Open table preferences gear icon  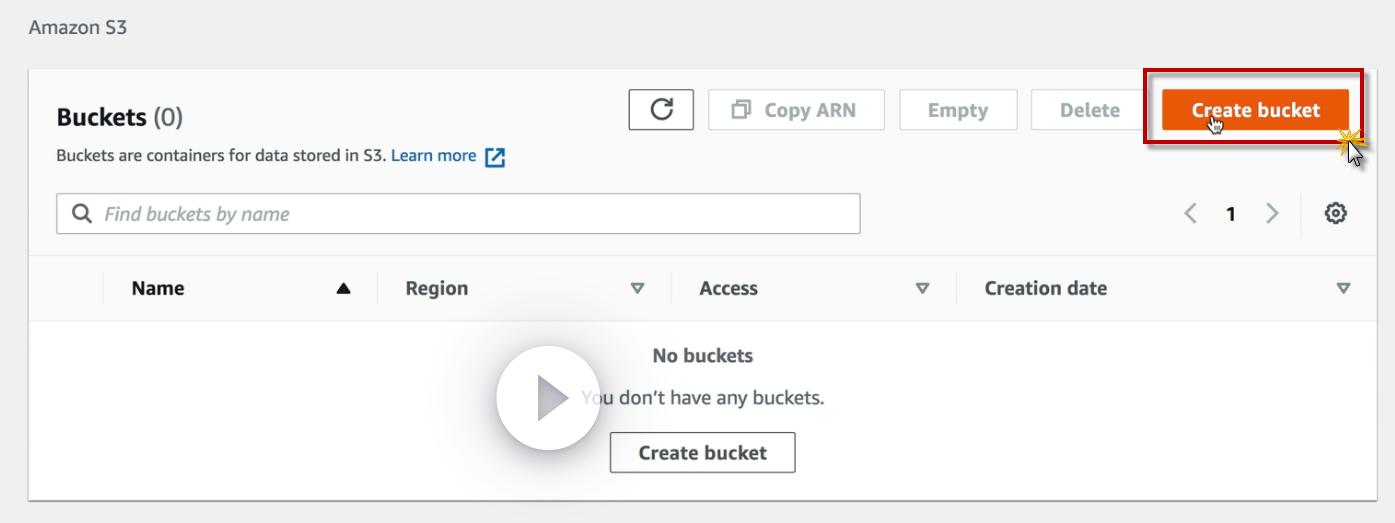coord(1335,213)
